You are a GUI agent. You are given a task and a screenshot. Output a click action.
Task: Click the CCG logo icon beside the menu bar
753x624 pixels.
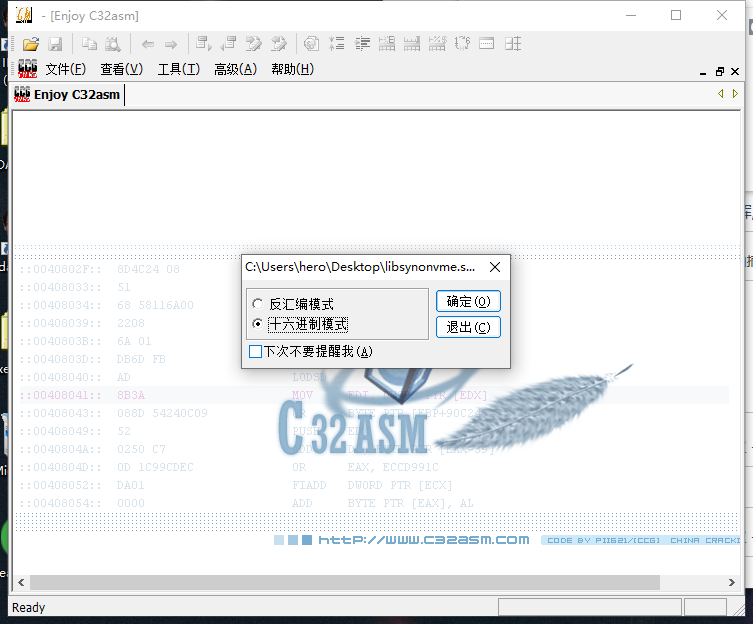click(x=27, y=69)
